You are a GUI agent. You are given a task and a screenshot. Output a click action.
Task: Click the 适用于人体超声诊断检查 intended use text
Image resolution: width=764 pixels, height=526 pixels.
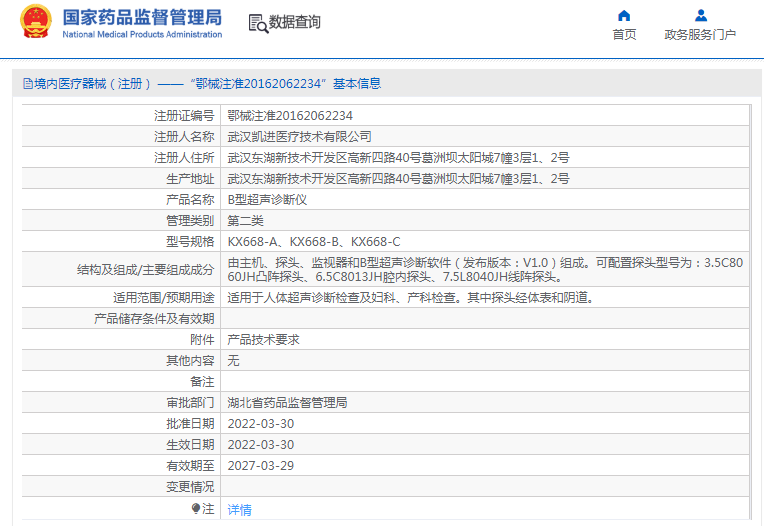(x=410, y=298)
